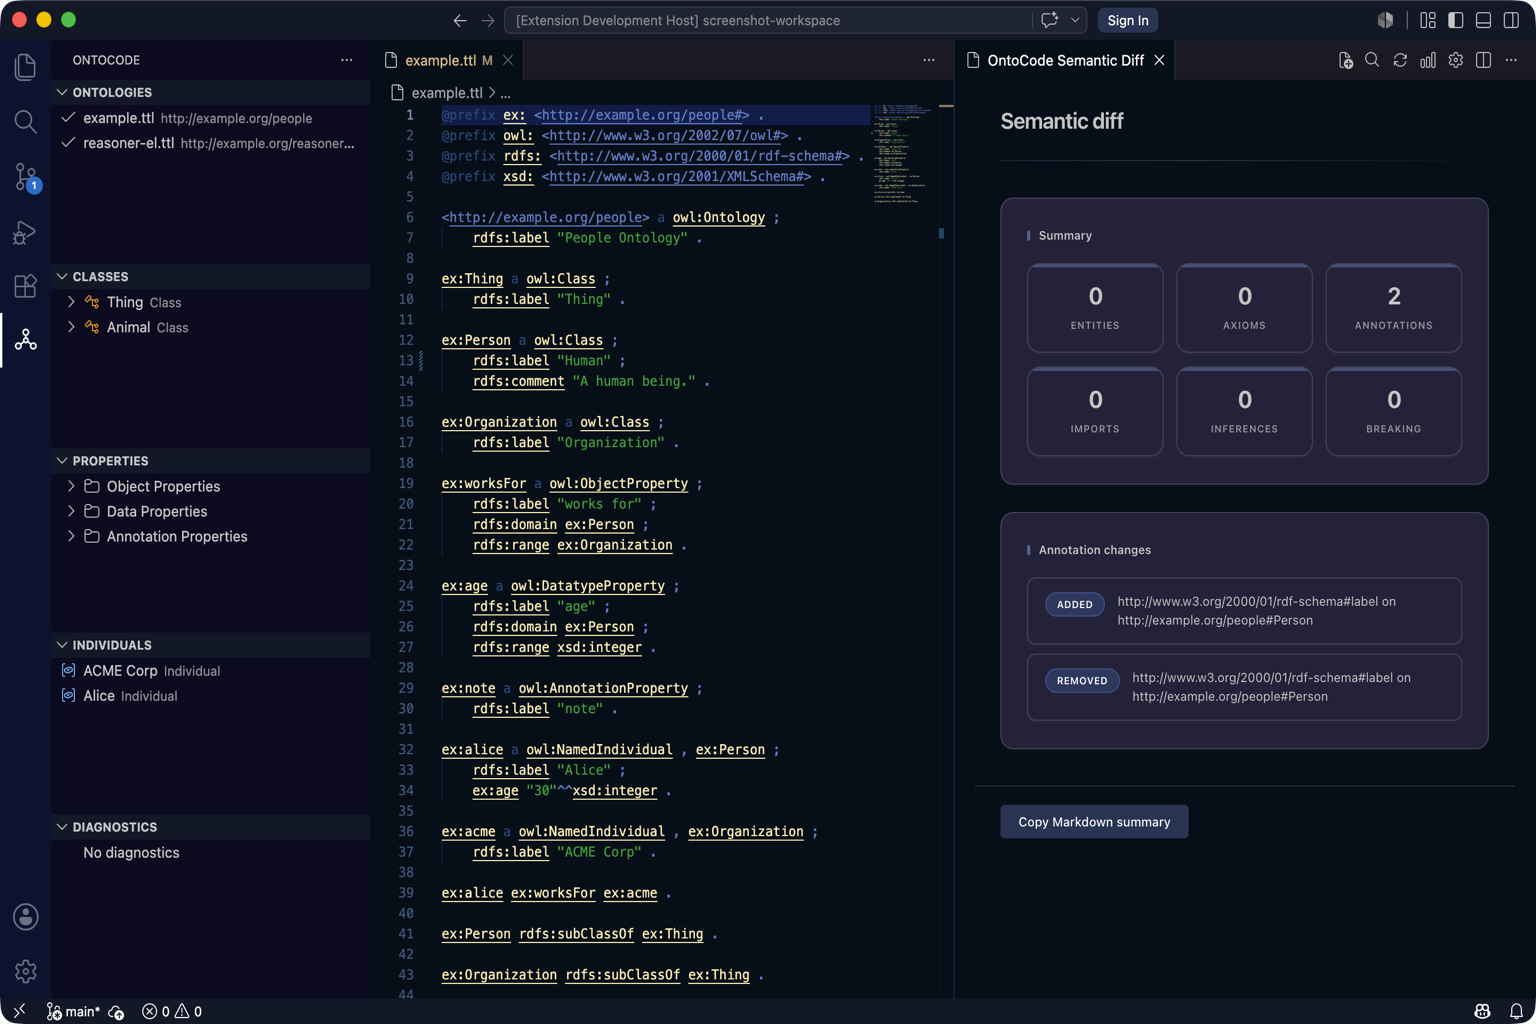Click the editor minimap

(x=903, y=153)
